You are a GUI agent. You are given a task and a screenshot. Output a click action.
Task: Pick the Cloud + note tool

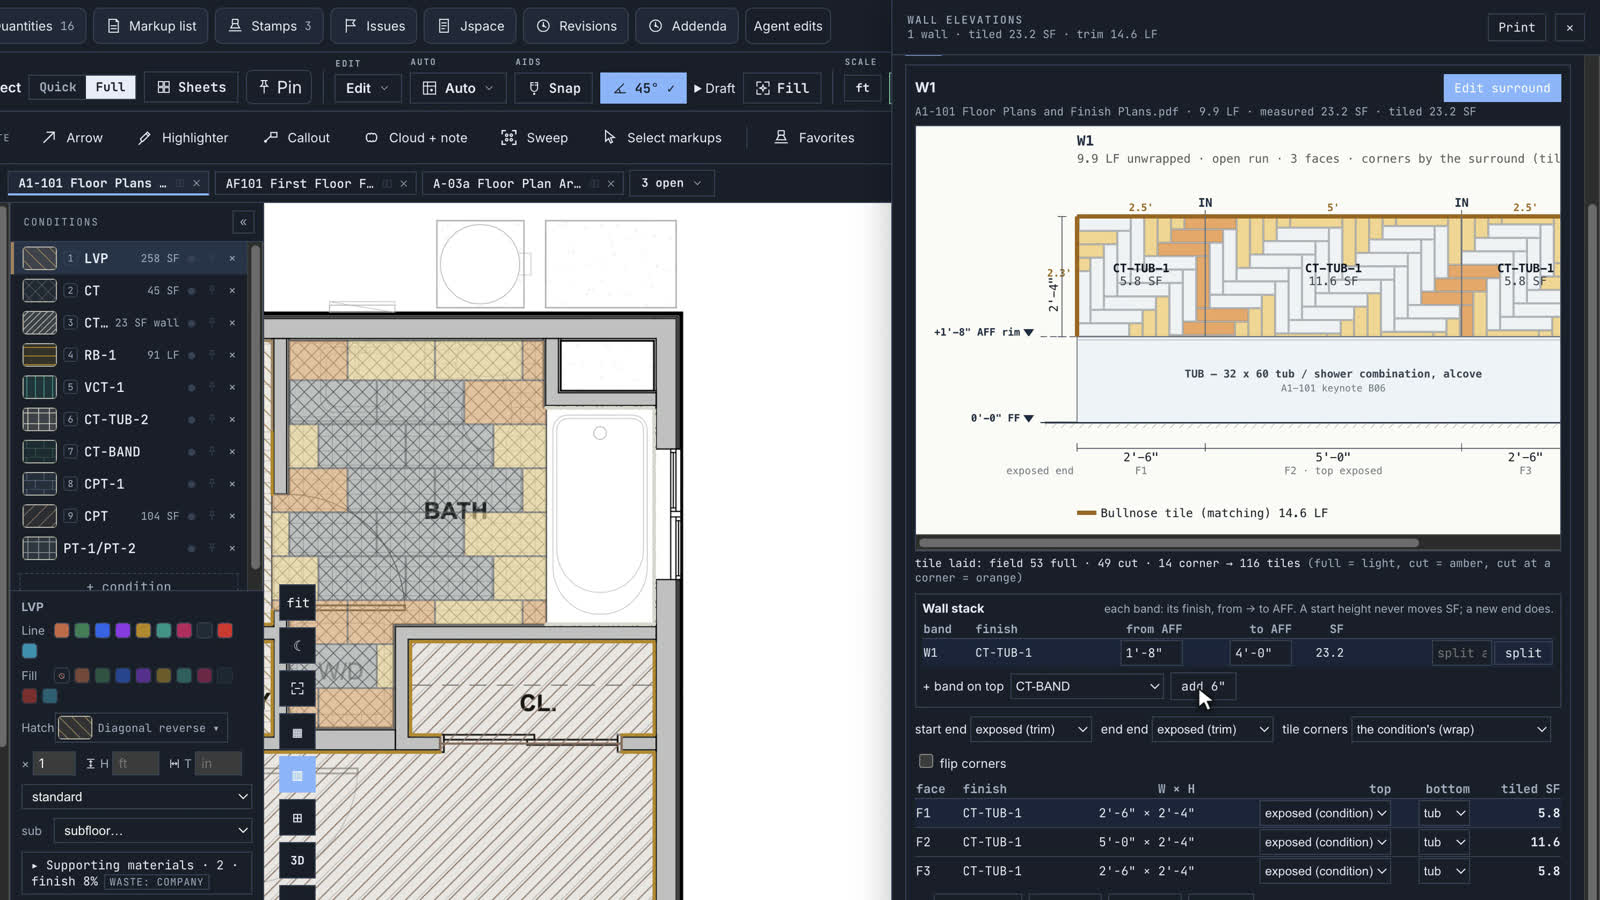(x=416, y=138)
